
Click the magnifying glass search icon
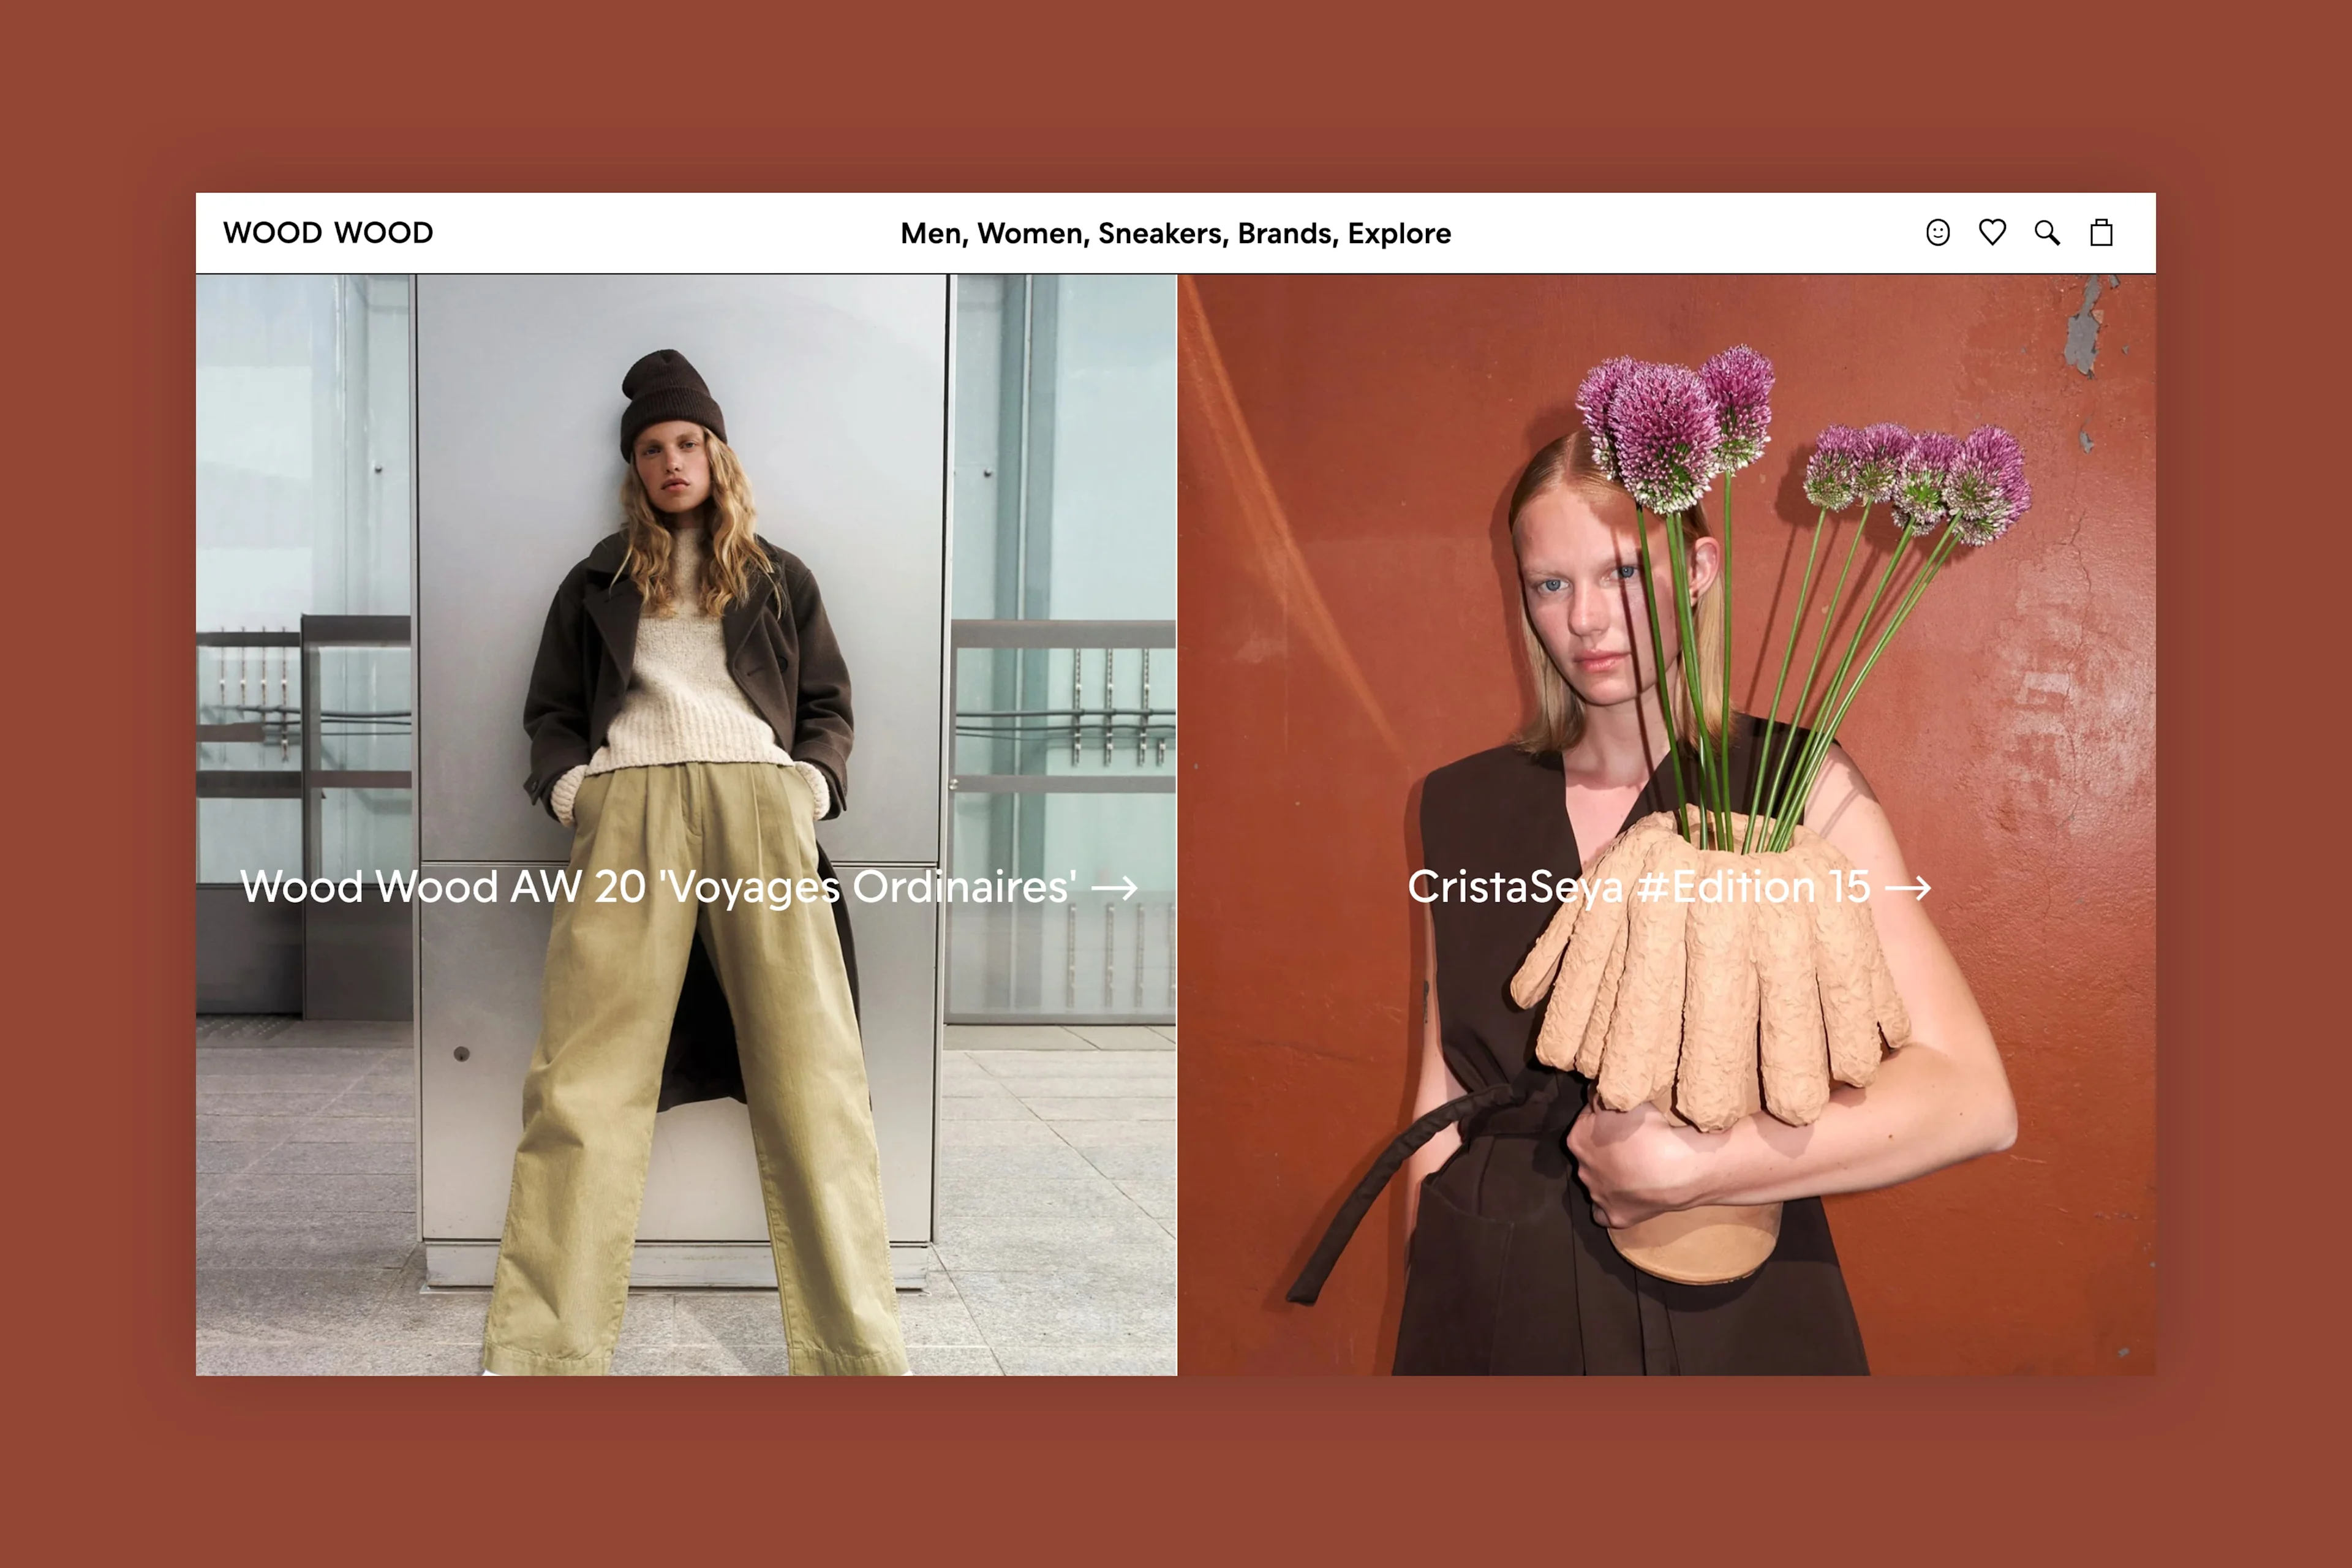coord(2046,233)
